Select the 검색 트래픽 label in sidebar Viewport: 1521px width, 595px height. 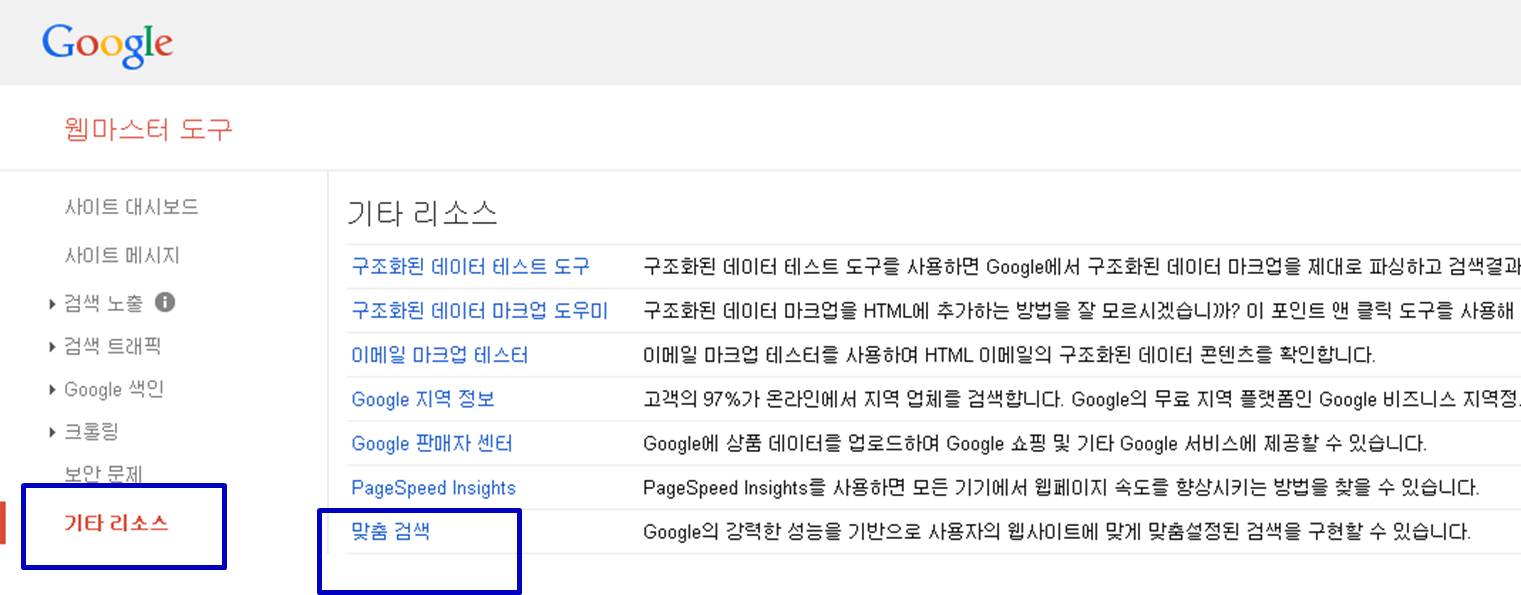[112, 347]
